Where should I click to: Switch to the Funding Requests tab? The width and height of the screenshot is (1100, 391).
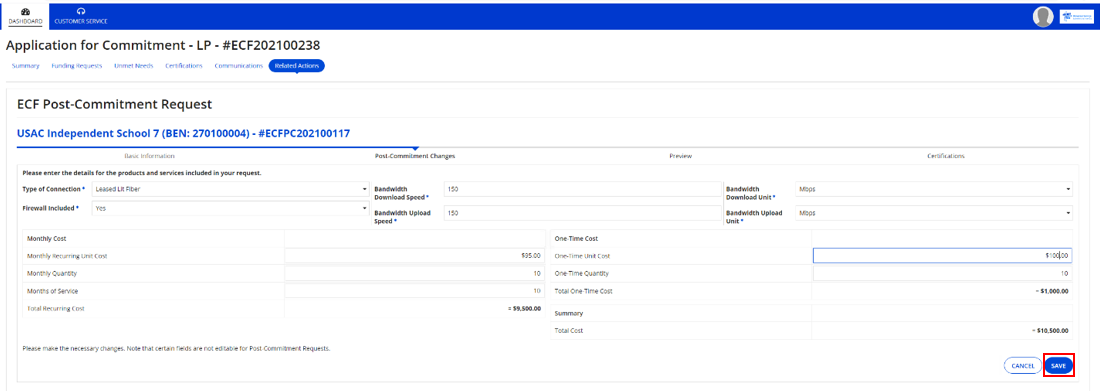(x=77, y=66)
